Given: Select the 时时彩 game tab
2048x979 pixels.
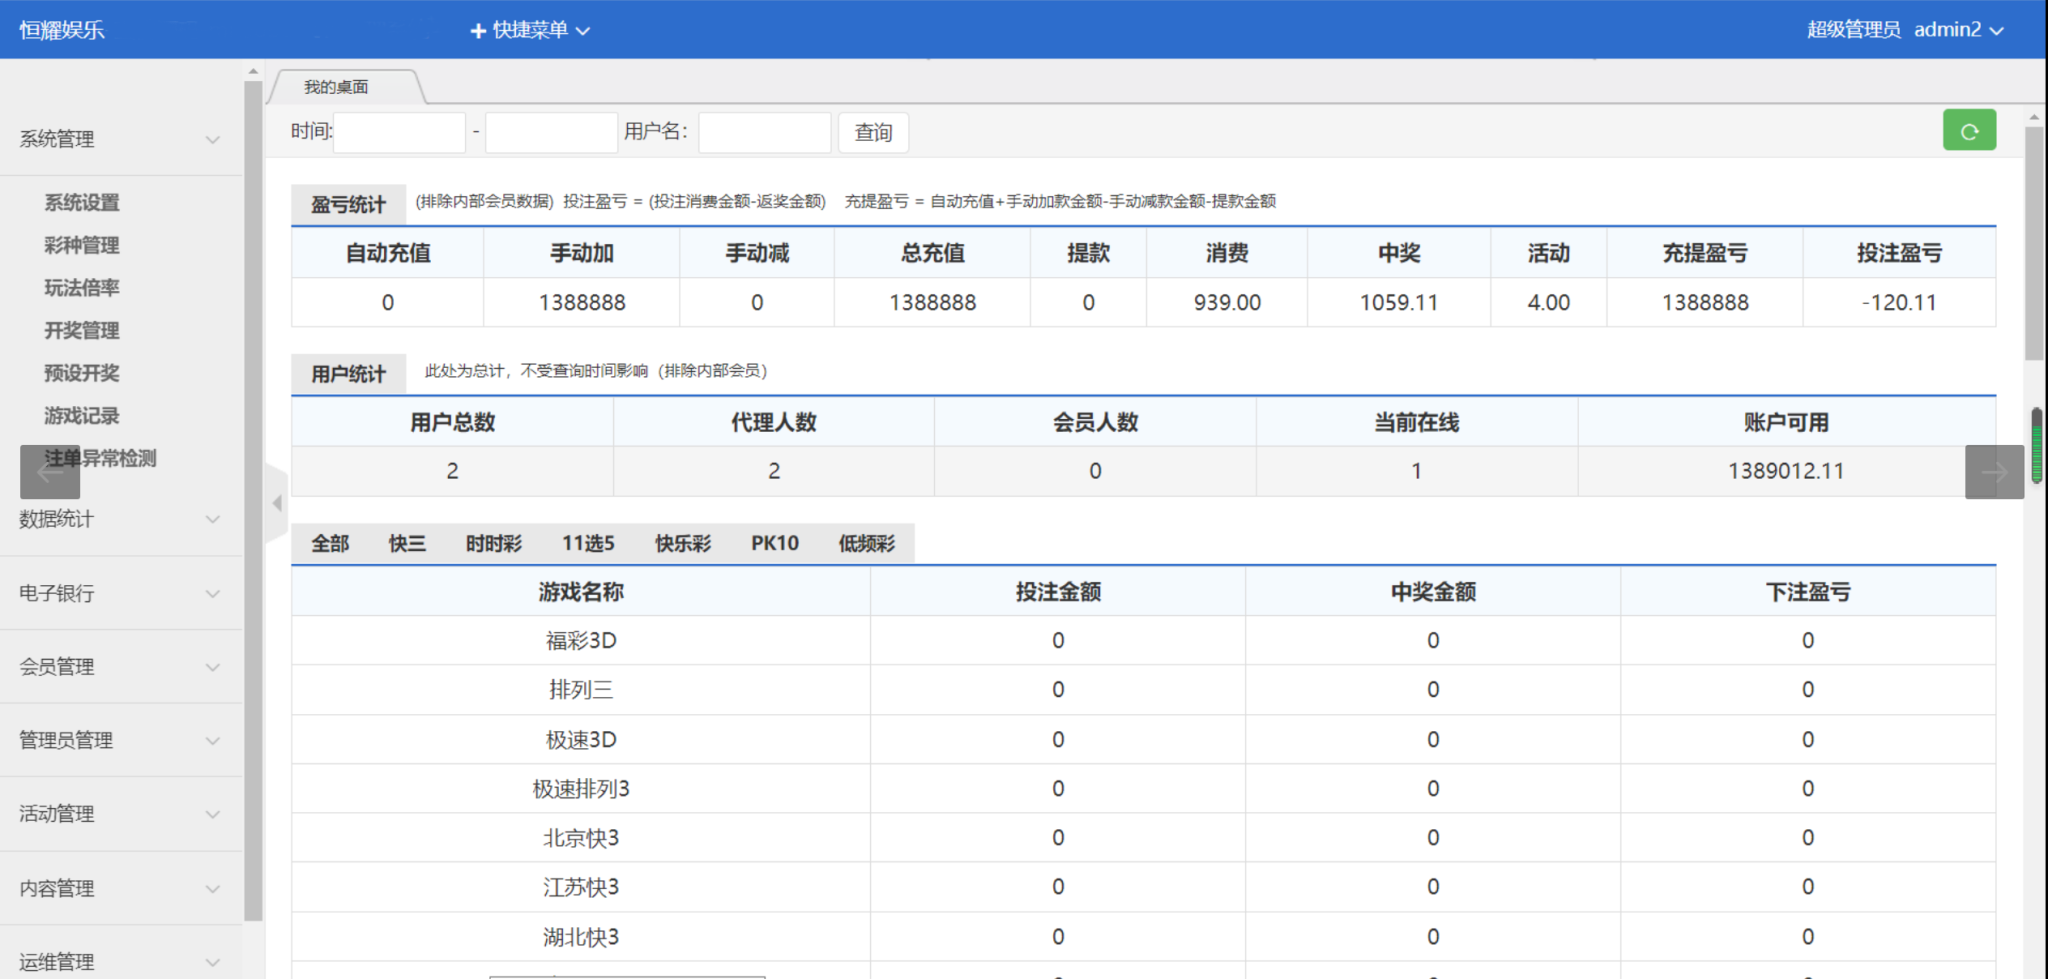Looking at the screenshot, I should click(x=494, y=543).
